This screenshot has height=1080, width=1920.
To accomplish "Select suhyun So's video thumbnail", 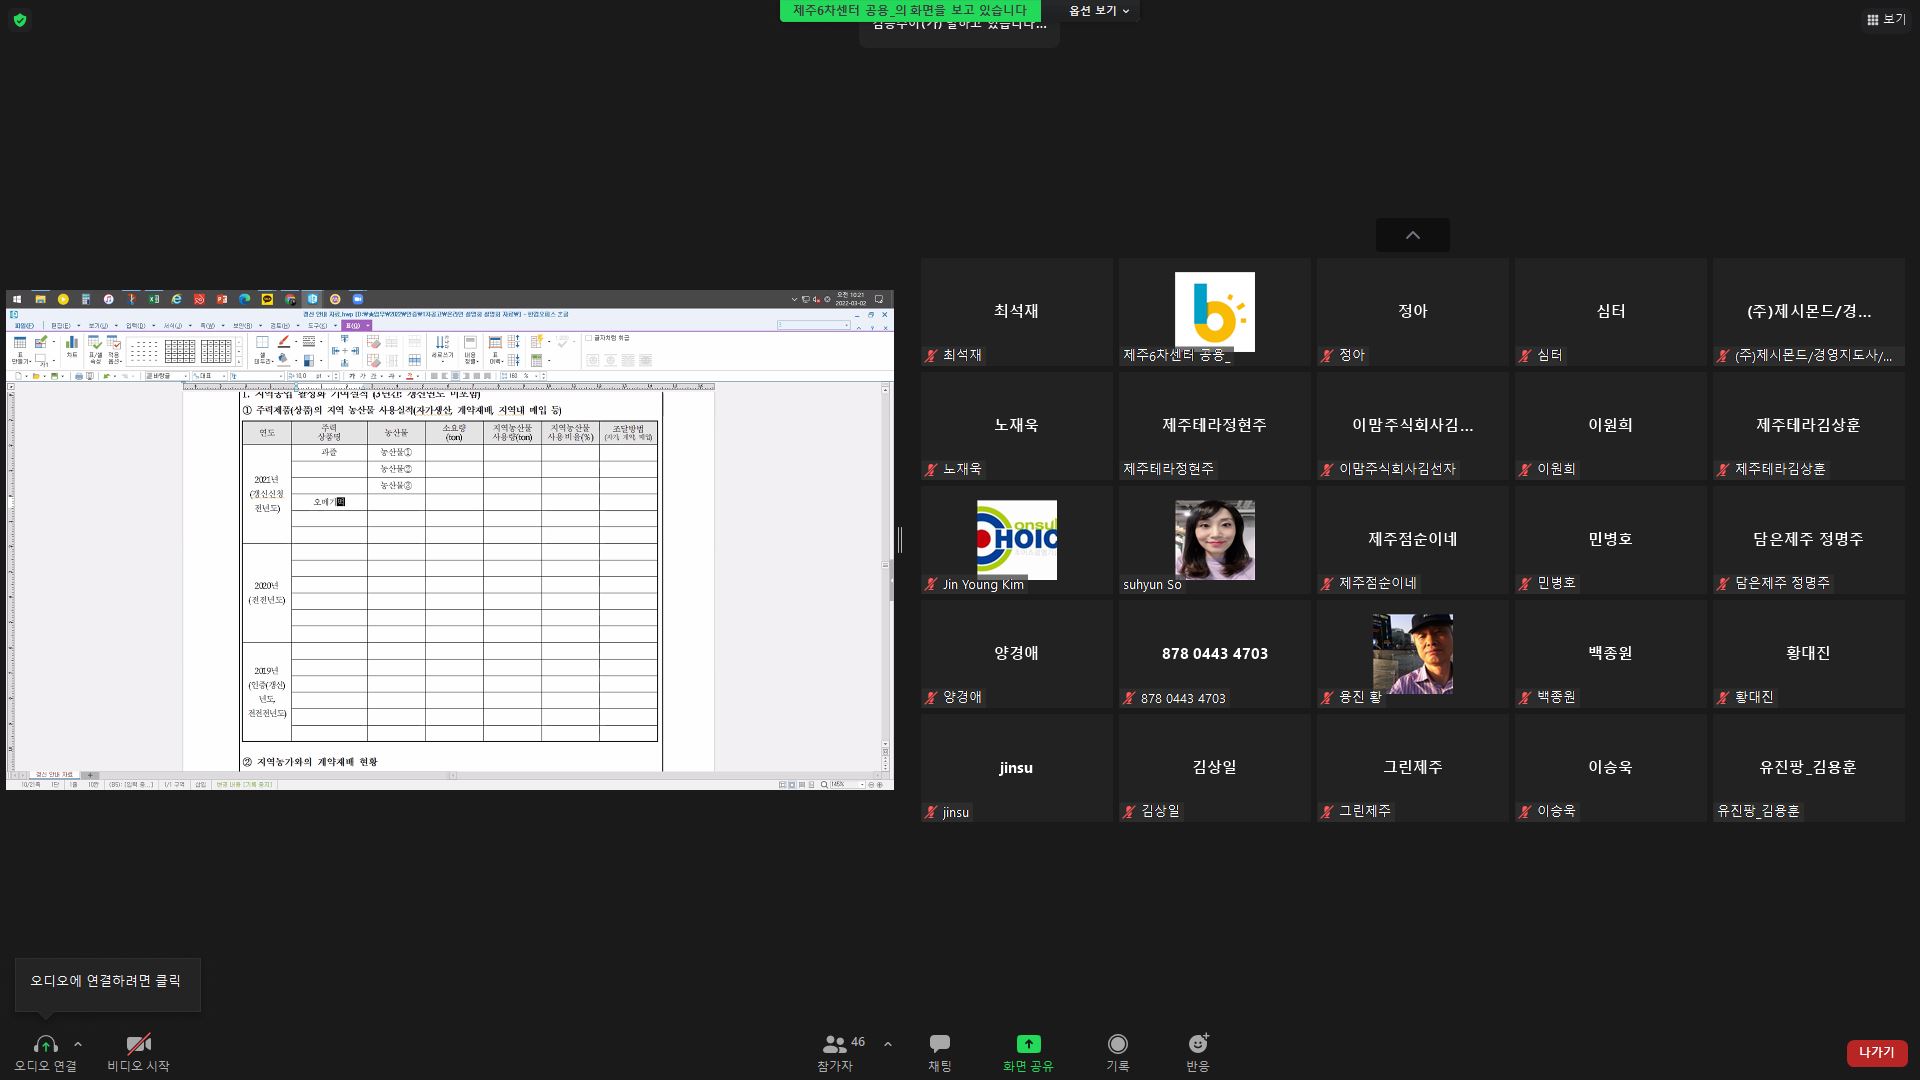I will [1214, 540].
